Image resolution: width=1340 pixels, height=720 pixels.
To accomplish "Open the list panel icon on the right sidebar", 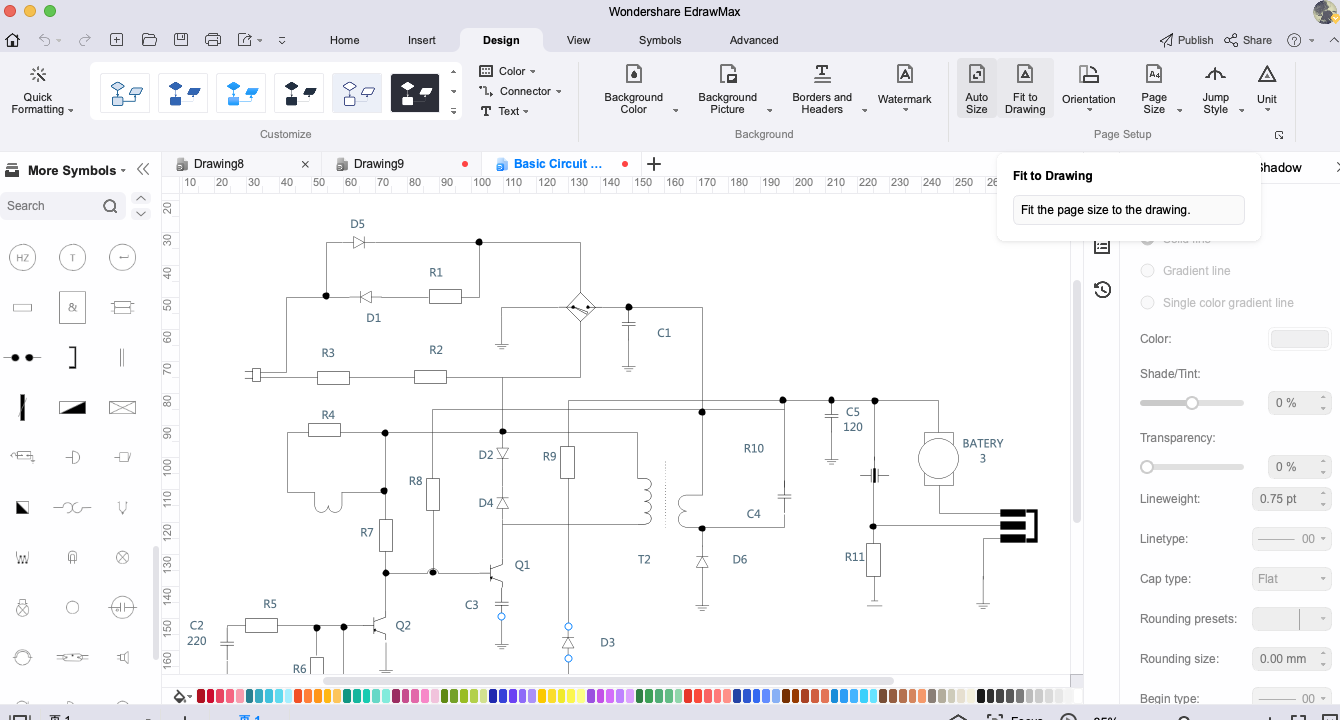I will pyautogui.click(x=1102, y=246).
